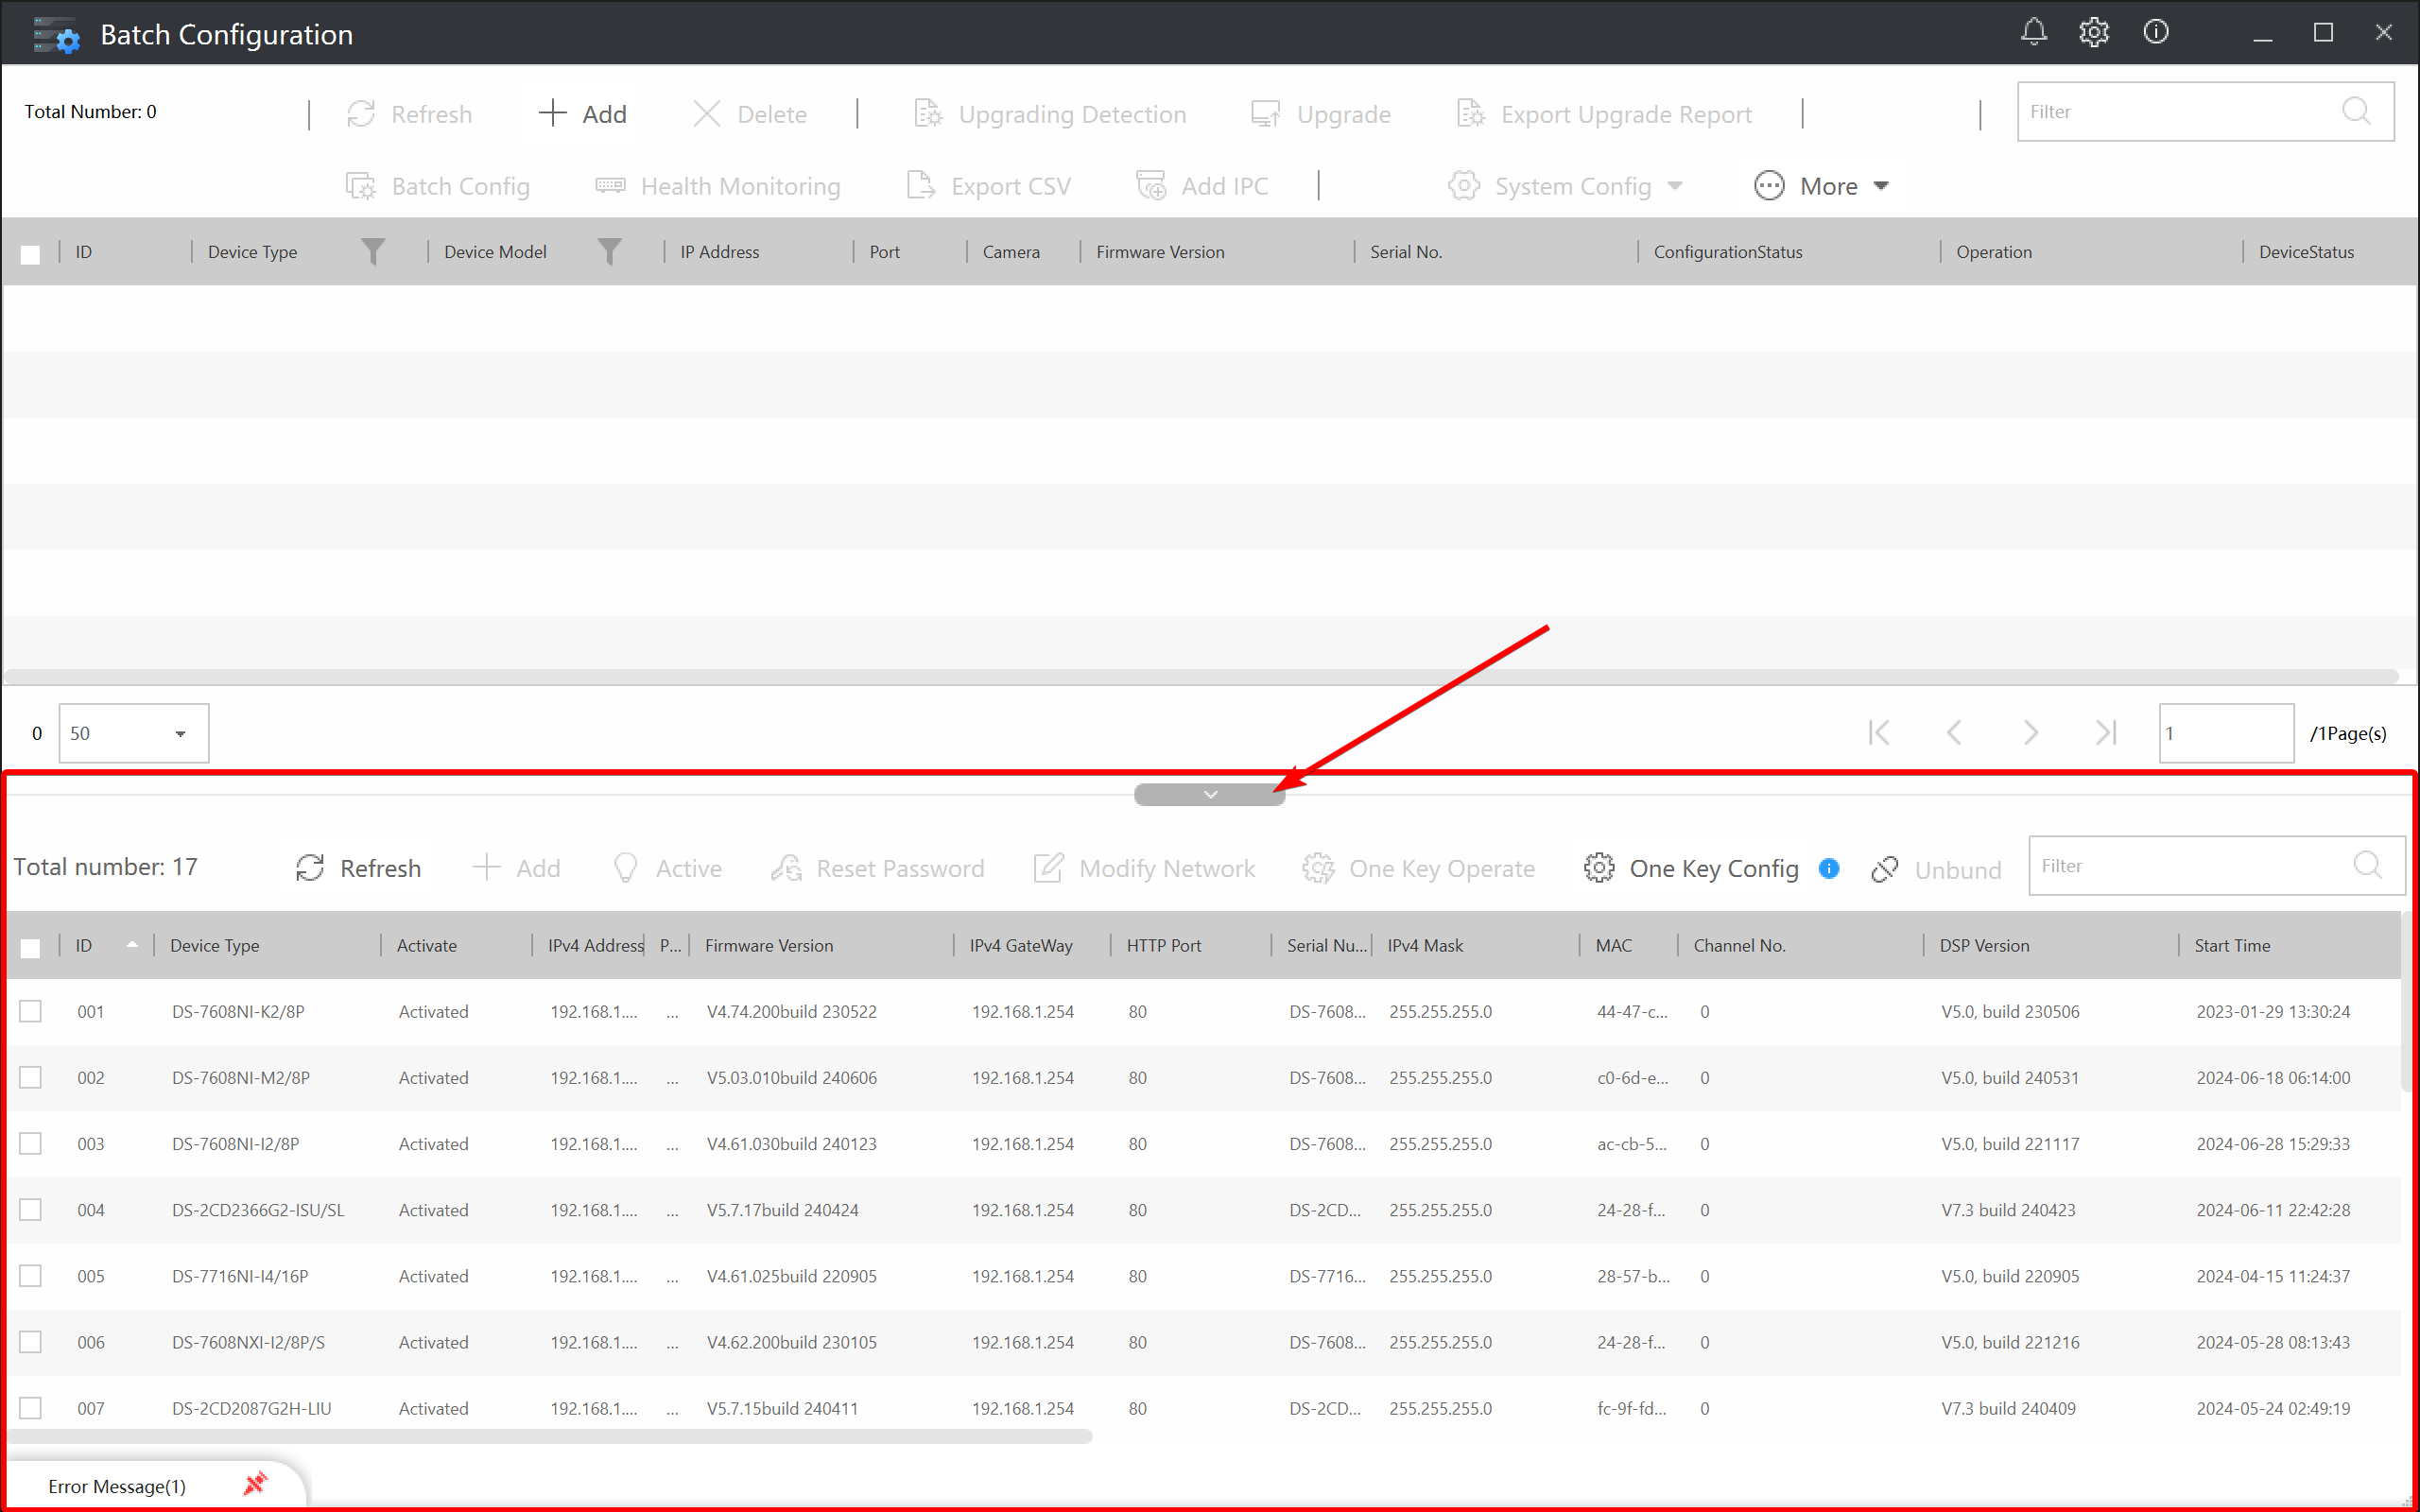Open Health Monitoring
Image resolution: width=2420 pixels, height=1512 pixels.
718,185
